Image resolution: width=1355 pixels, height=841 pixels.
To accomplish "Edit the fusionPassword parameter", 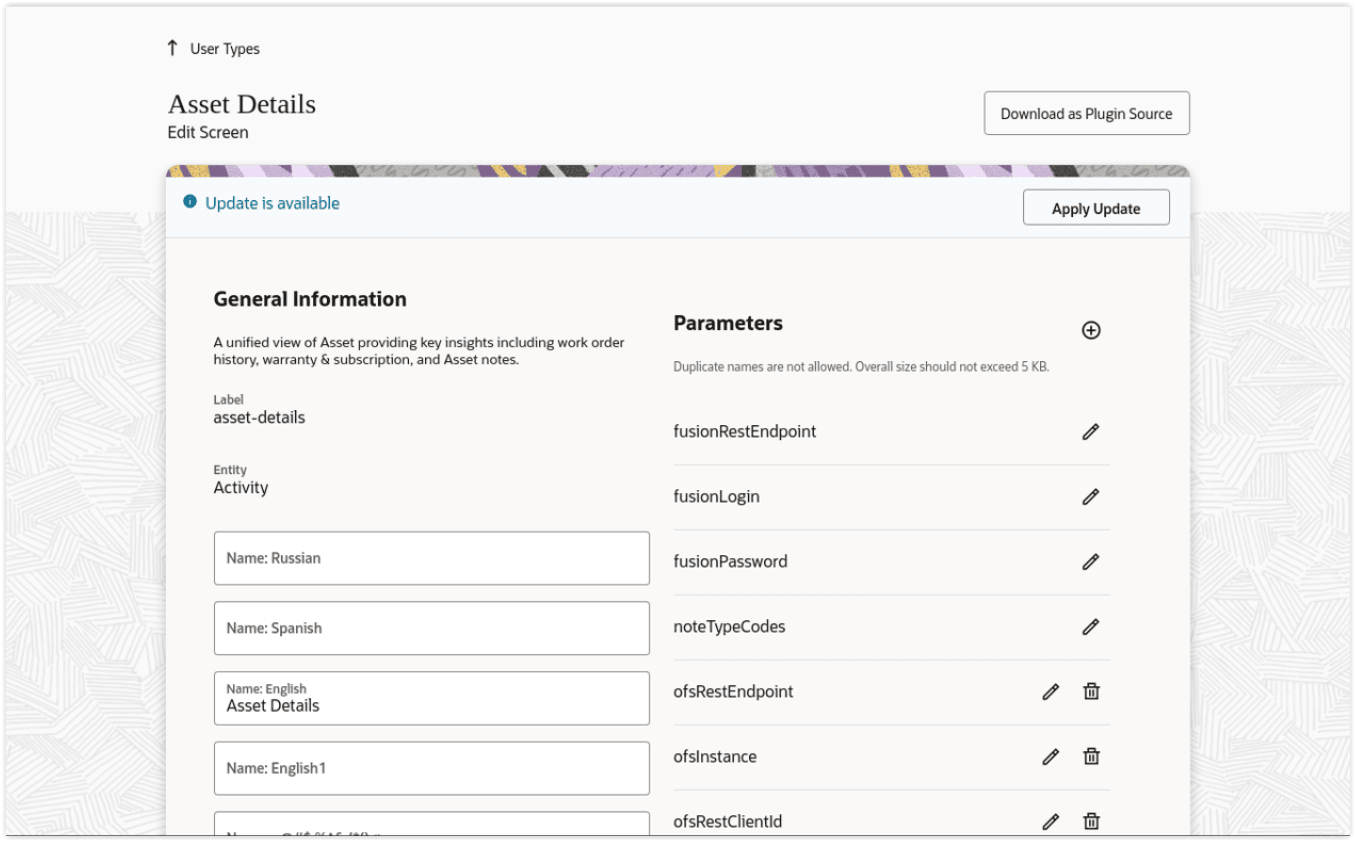I will 1091,562.
